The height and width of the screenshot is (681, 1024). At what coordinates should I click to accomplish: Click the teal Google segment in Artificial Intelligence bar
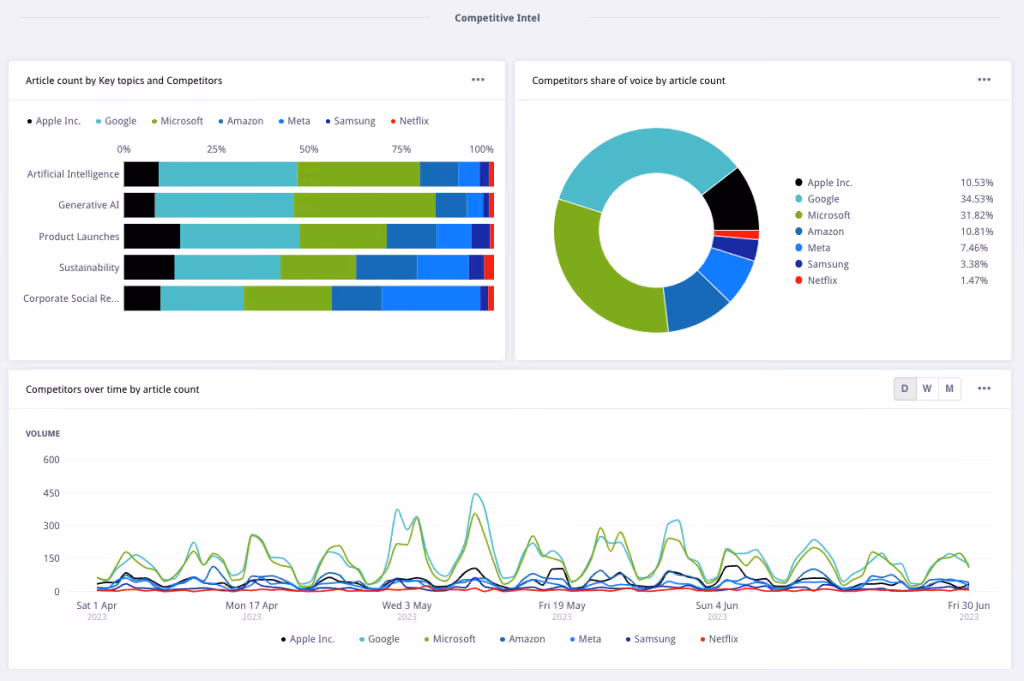pyautogui.click(x=228, y=174)
